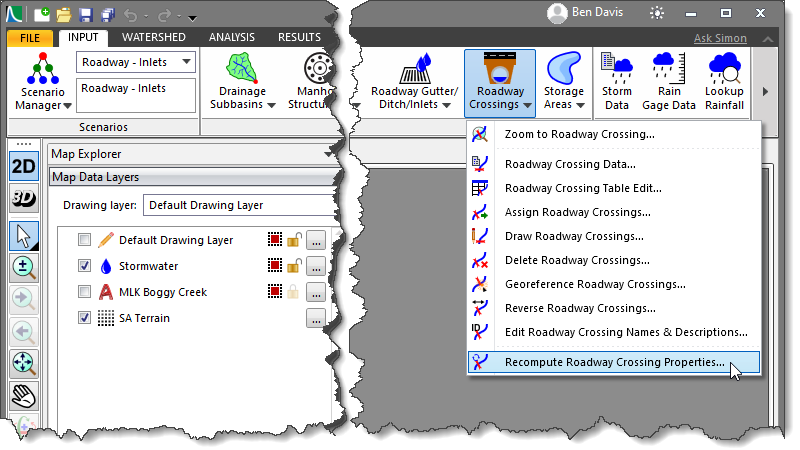Image resolution: width=800 pixels, height=450 pixels.
Task: Open Lookup Rainfall
Action: 724,81
